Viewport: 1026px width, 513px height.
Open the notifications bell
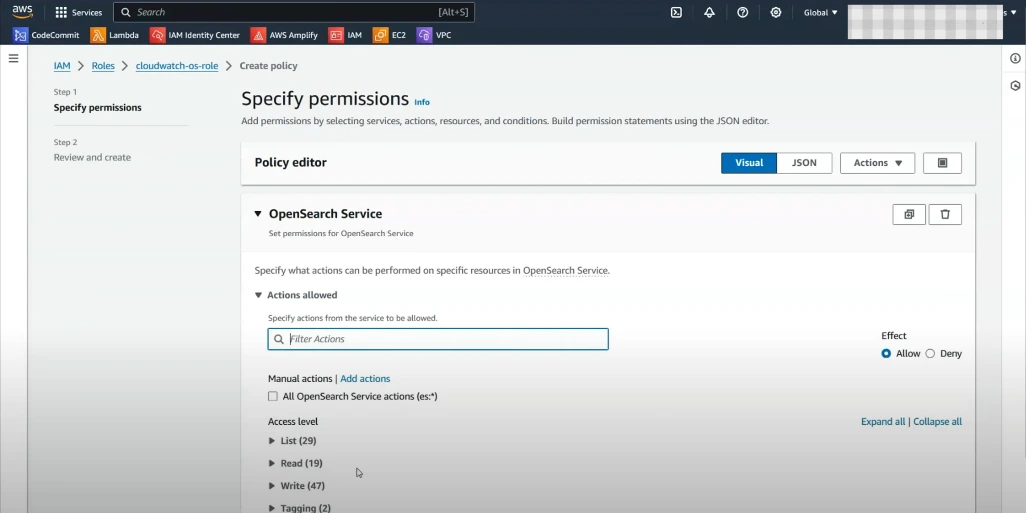[x=709, y=12]
